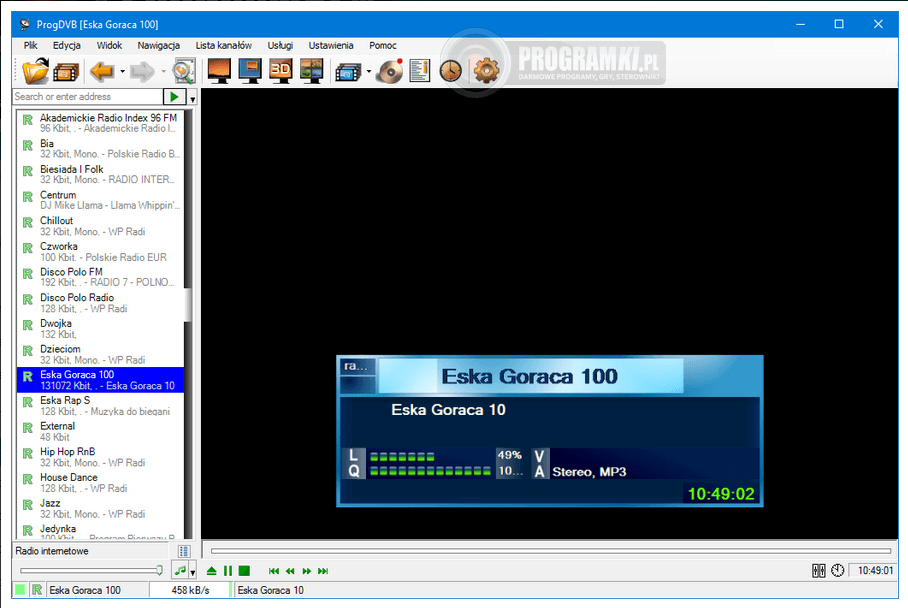This screenshot has width=908, height=608.
Task: Select the Centrum radio station
Action: [x=100, y=200]
